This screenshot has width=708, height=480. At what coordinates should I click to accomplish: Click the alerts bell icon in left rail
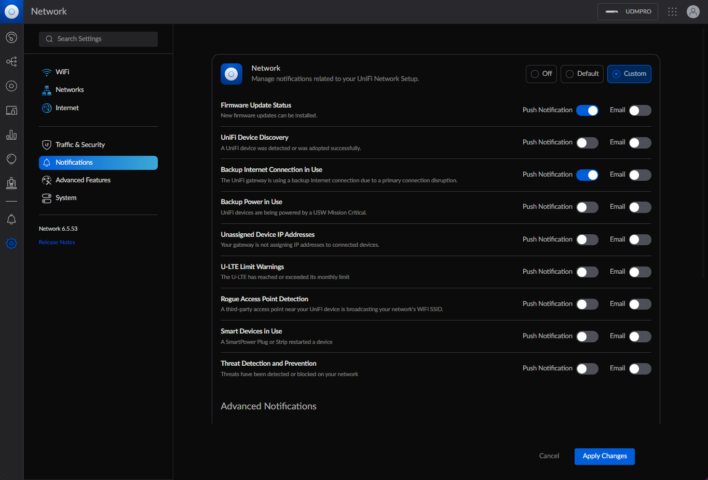pyautogui.click(x=11, y=218)
